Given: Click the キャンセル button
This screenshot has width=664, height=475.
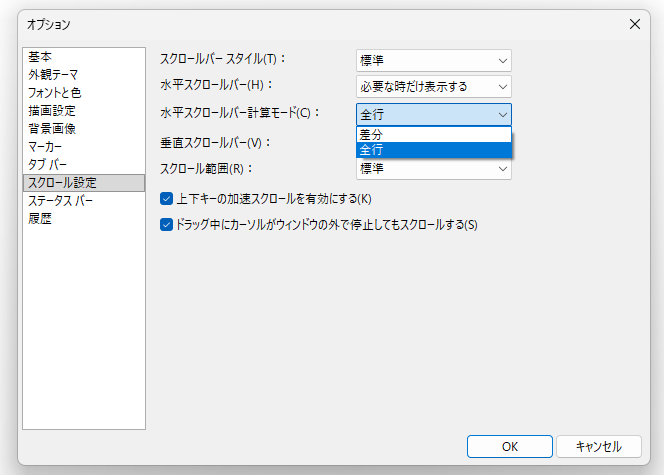Looking at the screenshot, I should point(598,447).
